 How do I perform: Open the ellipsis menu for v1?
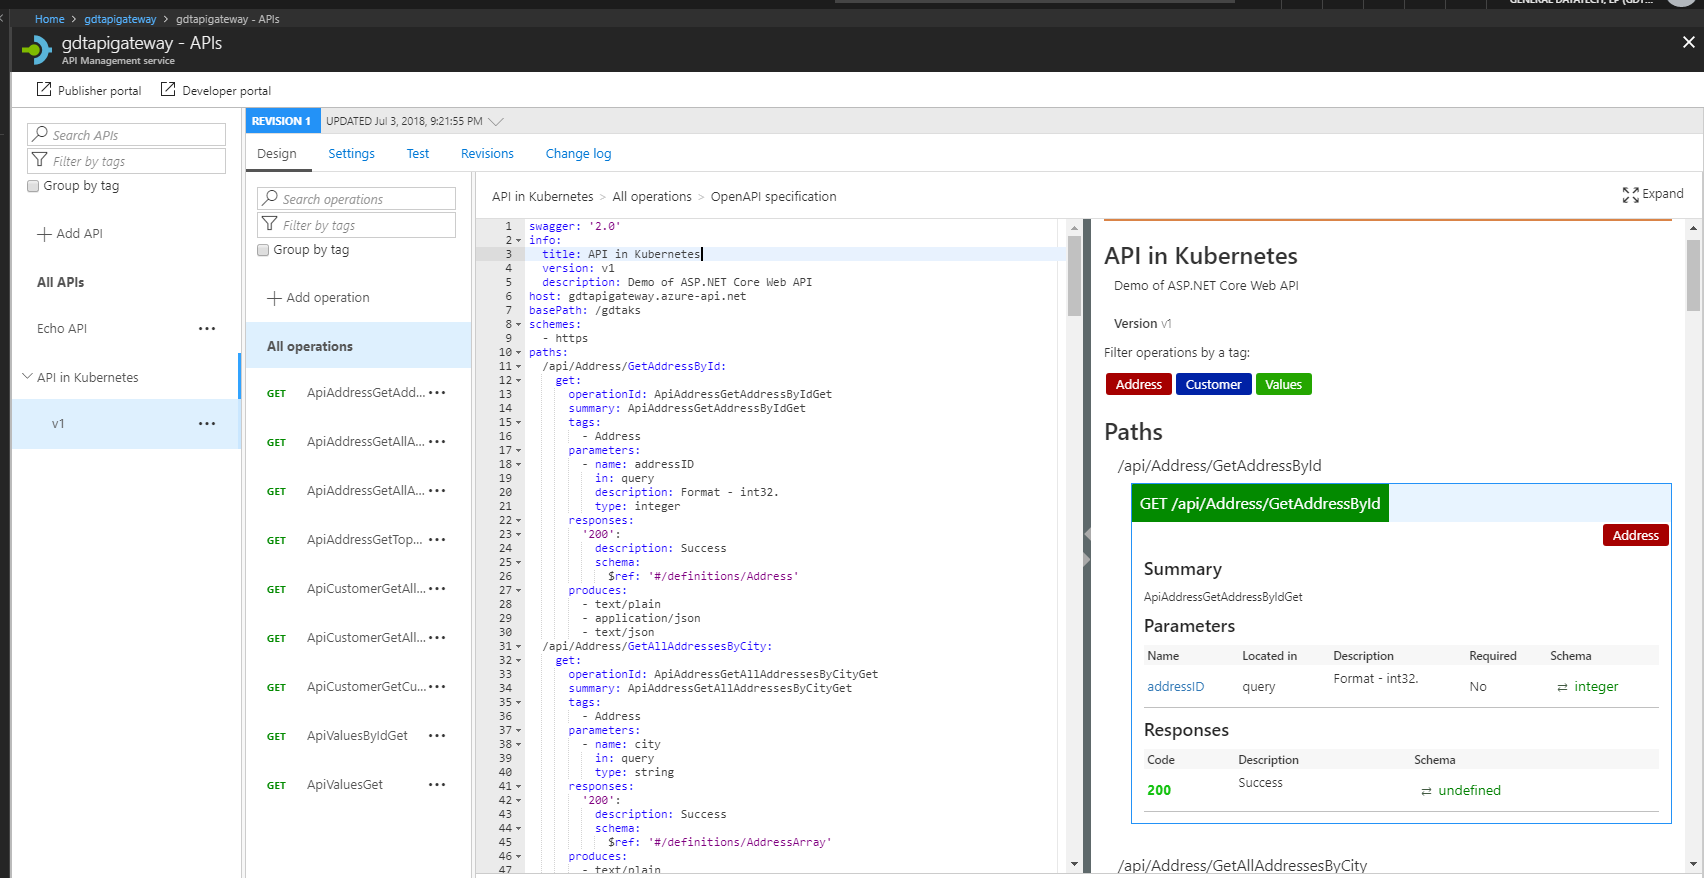point(207,423)
